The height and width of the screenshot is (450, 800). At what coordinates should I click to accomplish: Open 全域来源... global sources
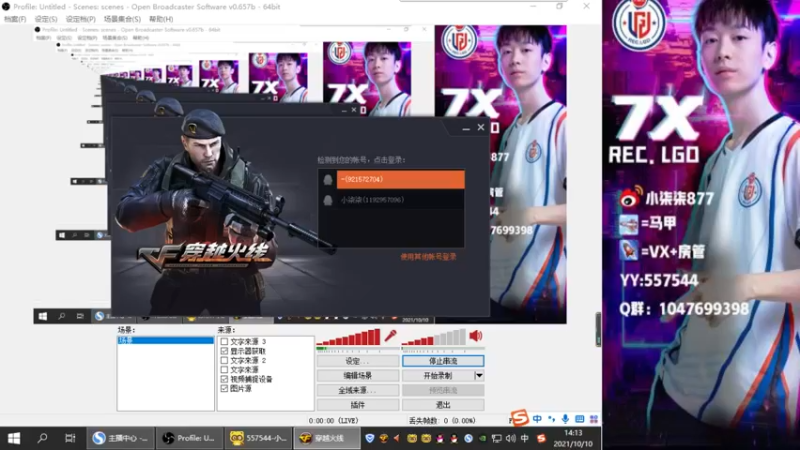[x=358, y=390]
